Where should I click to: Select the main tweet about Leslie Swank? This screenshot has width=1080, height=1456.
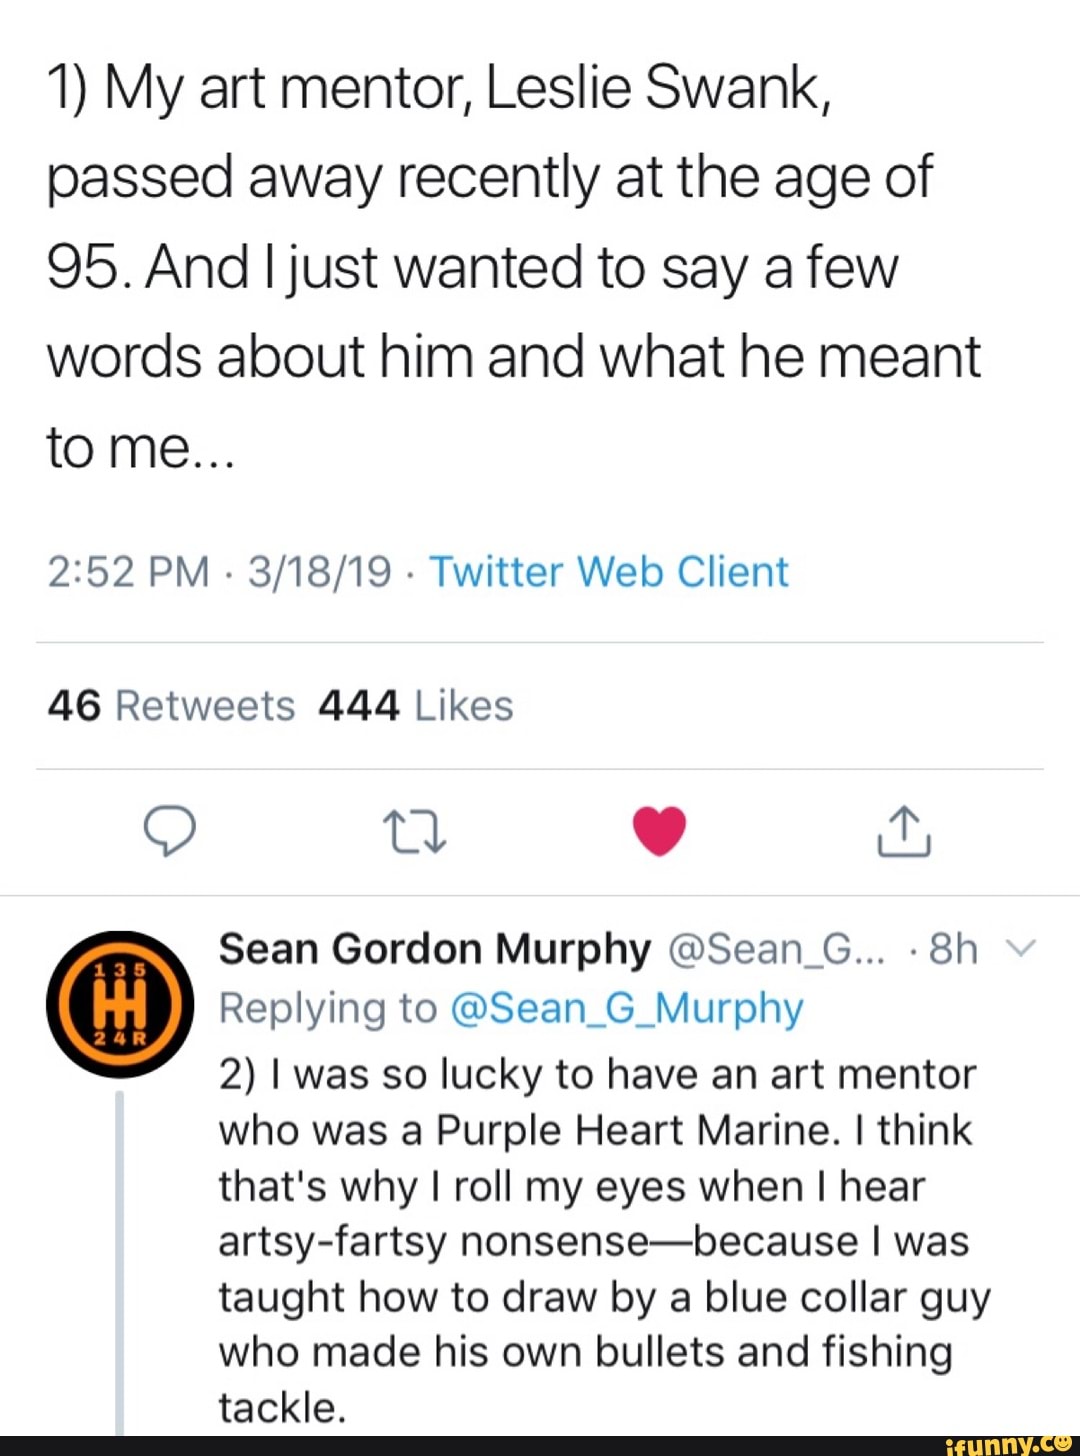[x=515, y=268]
